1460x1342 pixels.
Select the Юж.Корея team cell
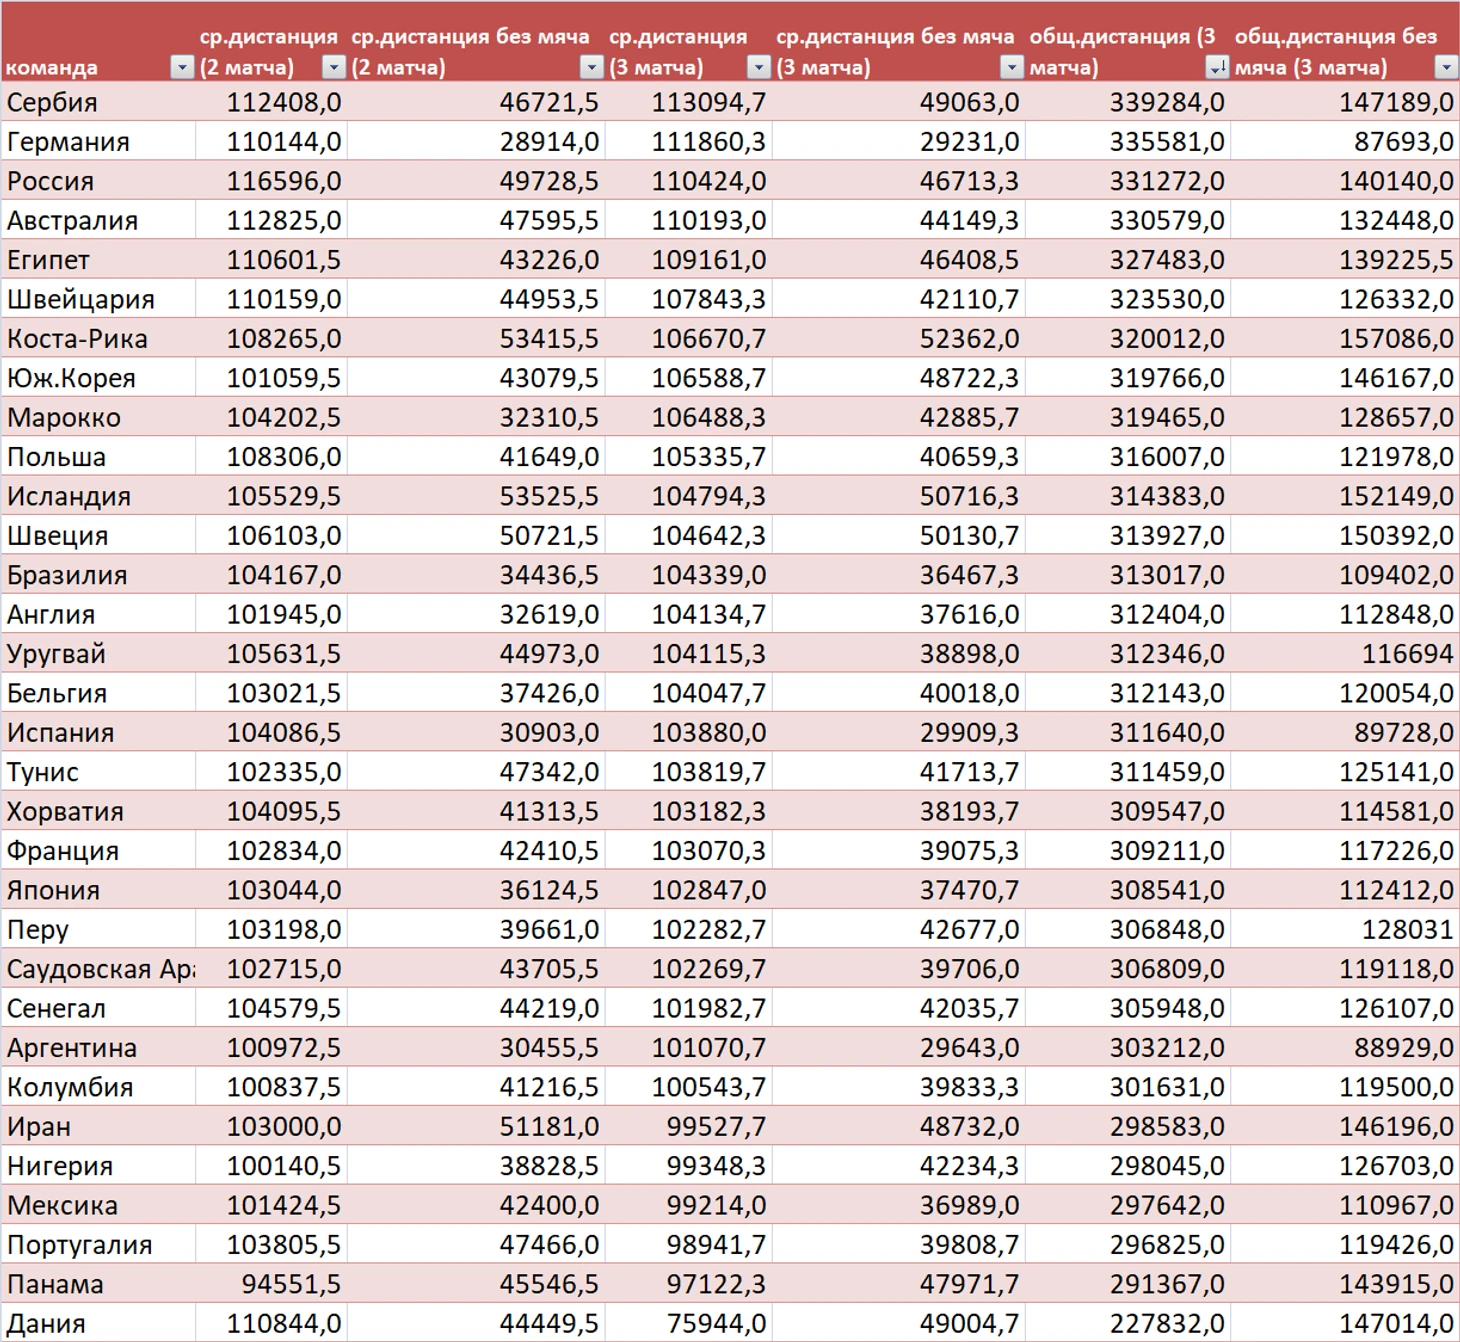[x=98, y=378]
